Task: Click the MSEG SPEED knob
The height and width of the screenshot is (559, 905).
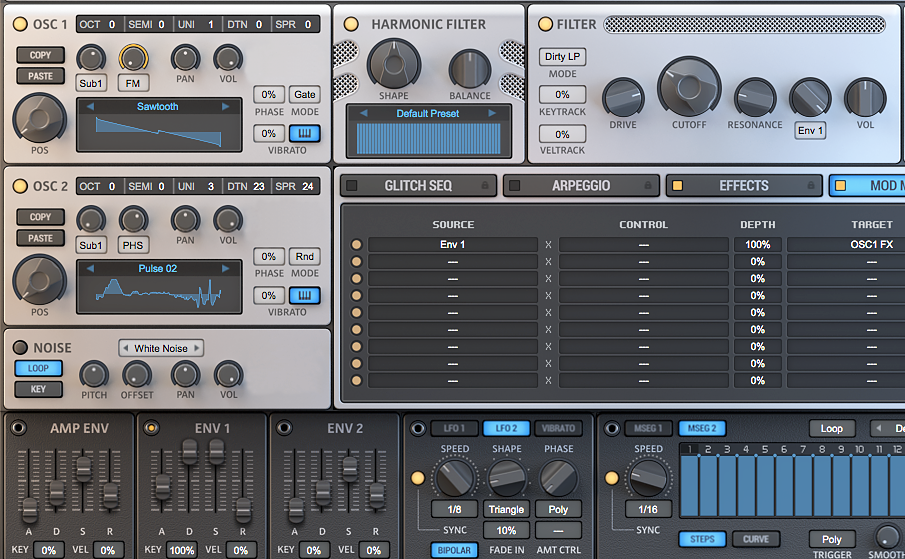Action: point(648,478)
